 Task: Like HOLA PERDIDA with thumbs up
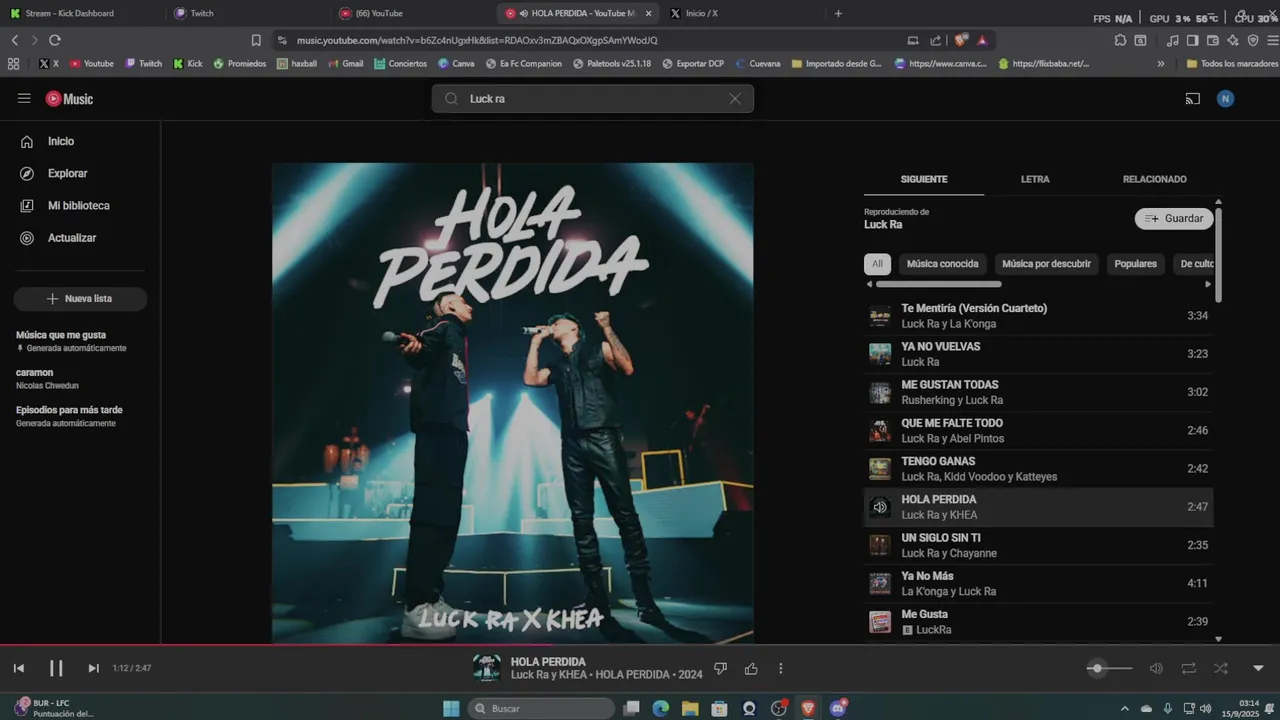[751, 668]
